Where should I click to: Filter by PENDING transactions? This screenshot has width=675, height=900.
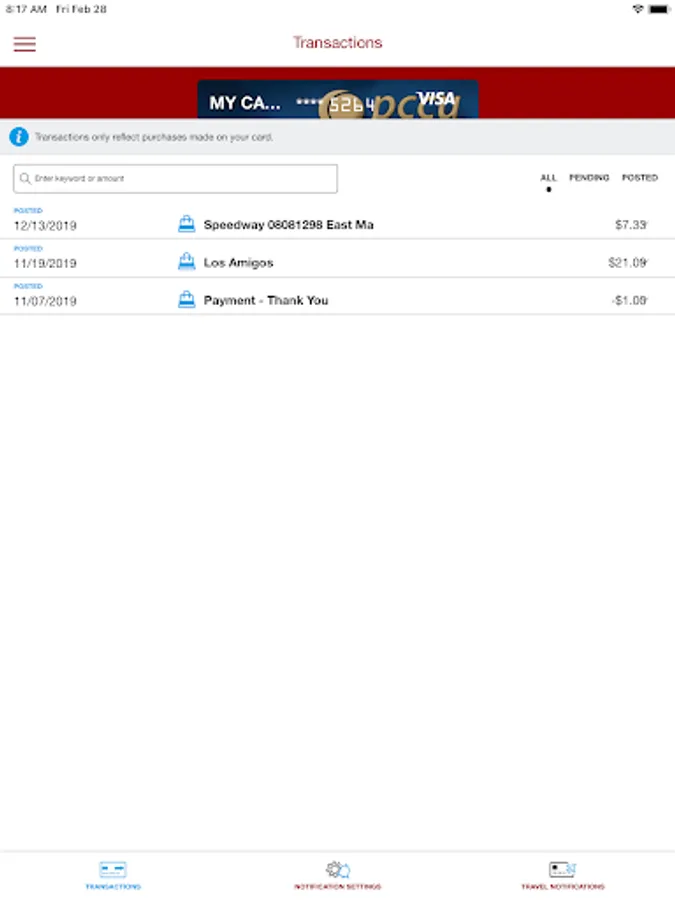(589, 178)
